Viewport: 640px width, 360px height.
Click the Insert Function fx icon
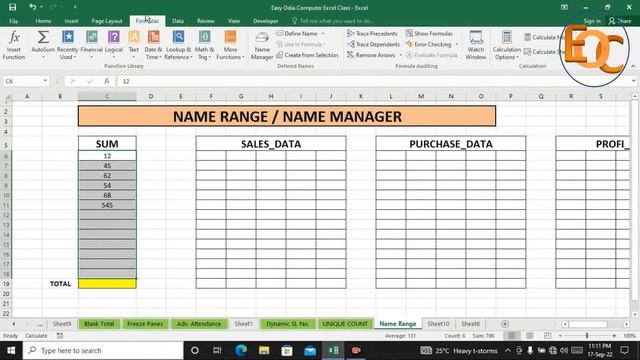coord(14,38)
